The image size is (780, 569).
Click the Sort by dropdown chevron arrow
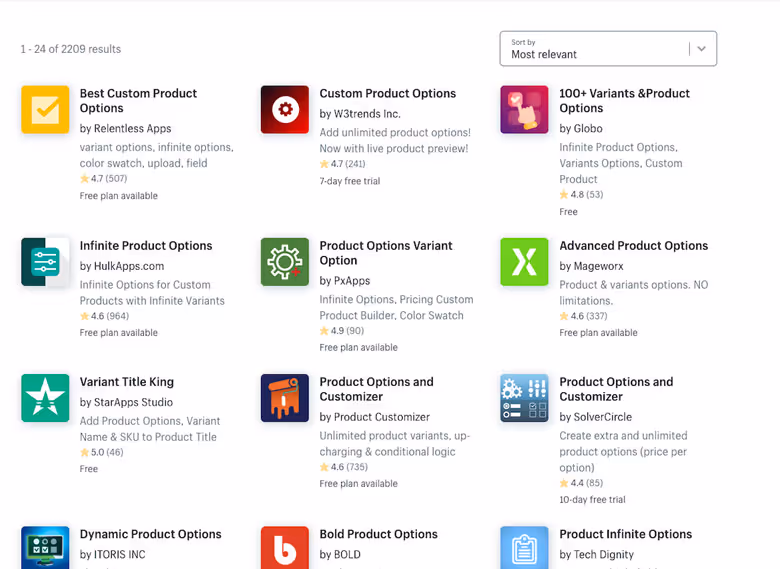coord(701,49)
